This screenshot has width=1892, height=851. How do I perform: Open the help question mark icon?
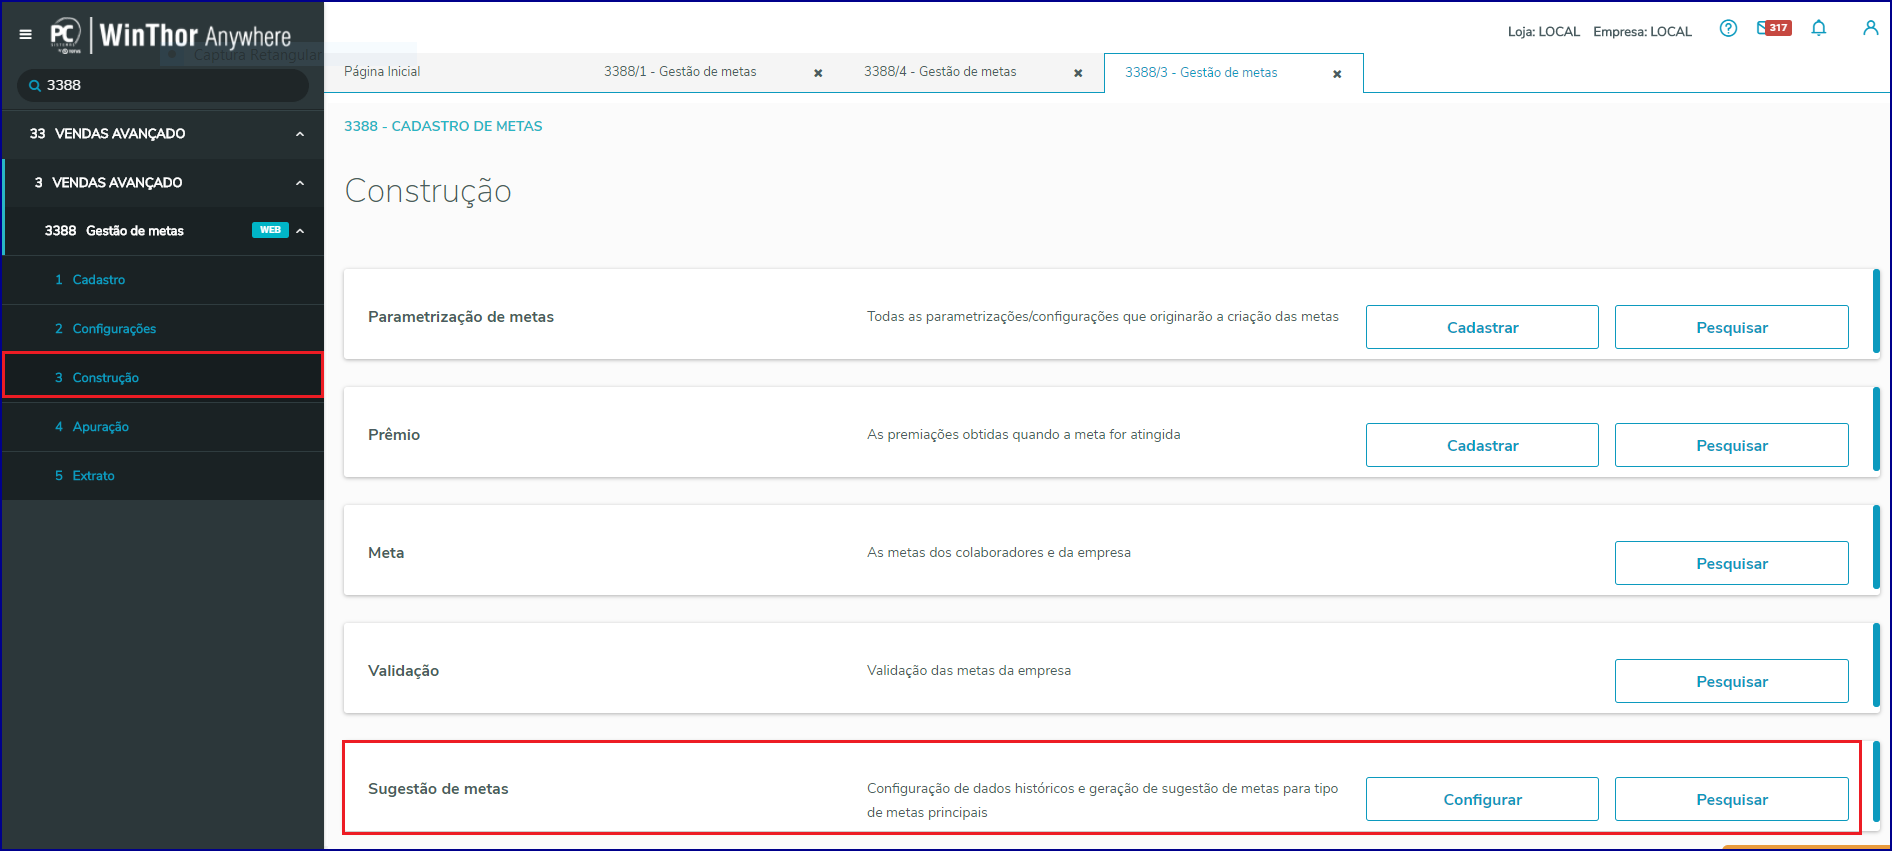(x=1728, y=28)
